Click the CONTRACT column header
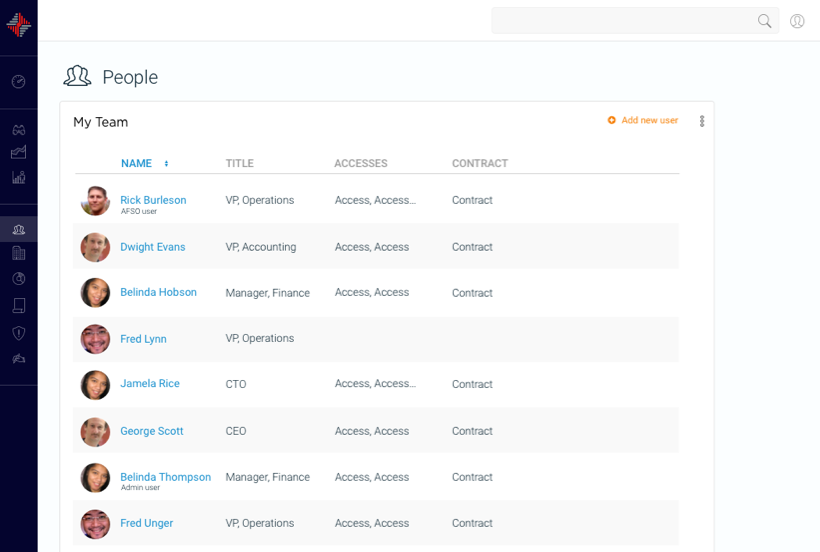Viewport: 820px width, 552px height. (479, 164)
